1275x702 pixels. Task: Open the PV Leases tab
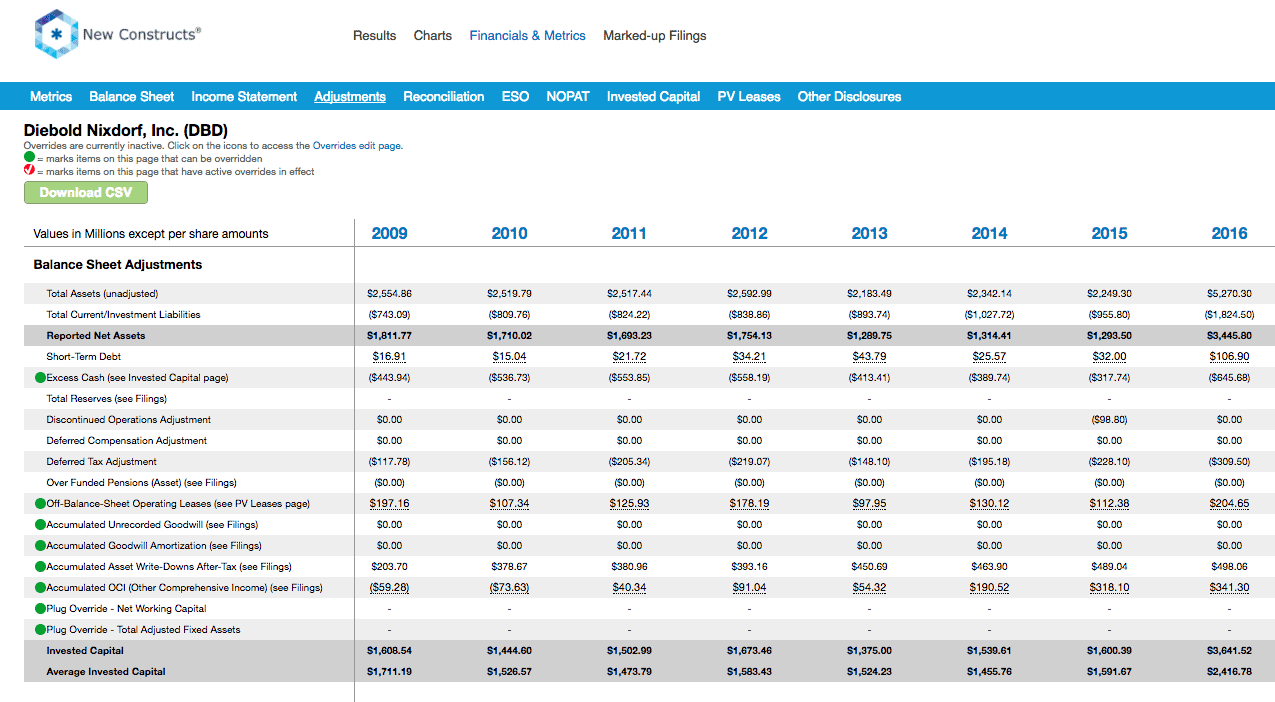(749, 97)
